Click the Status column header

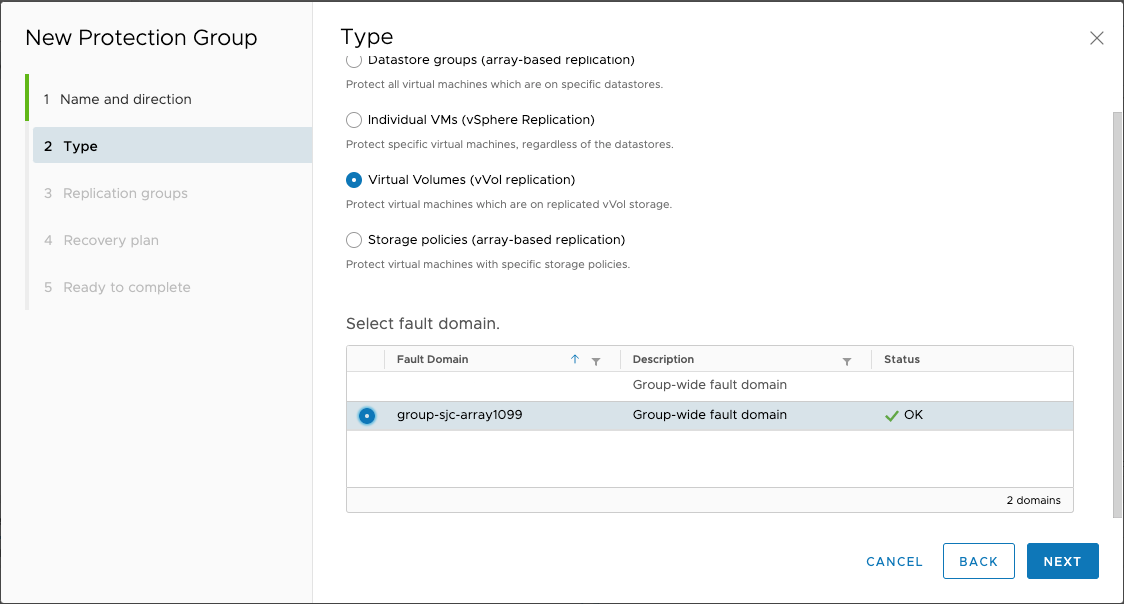click(x=902, y=359)
